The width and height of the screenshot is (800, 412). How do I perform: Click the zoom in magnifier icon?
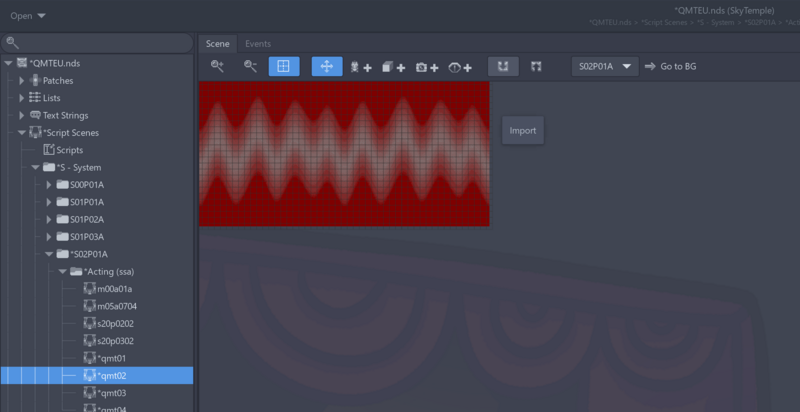[217, 66]
